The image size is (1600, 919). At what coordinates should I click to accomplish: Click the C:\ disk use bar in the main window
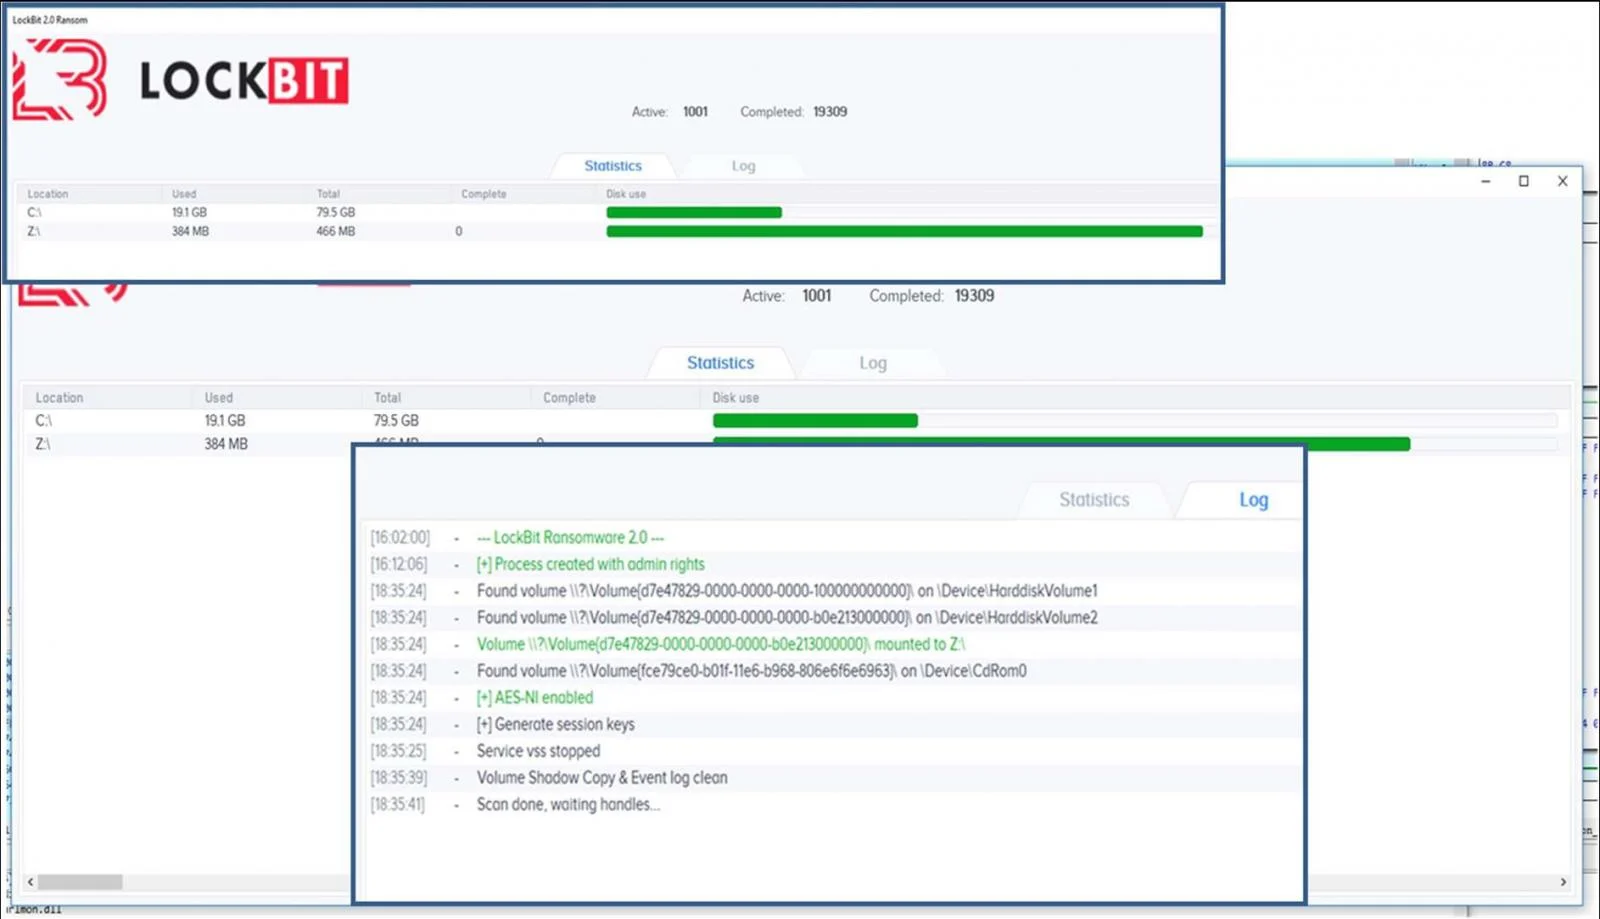coord(815,421)
